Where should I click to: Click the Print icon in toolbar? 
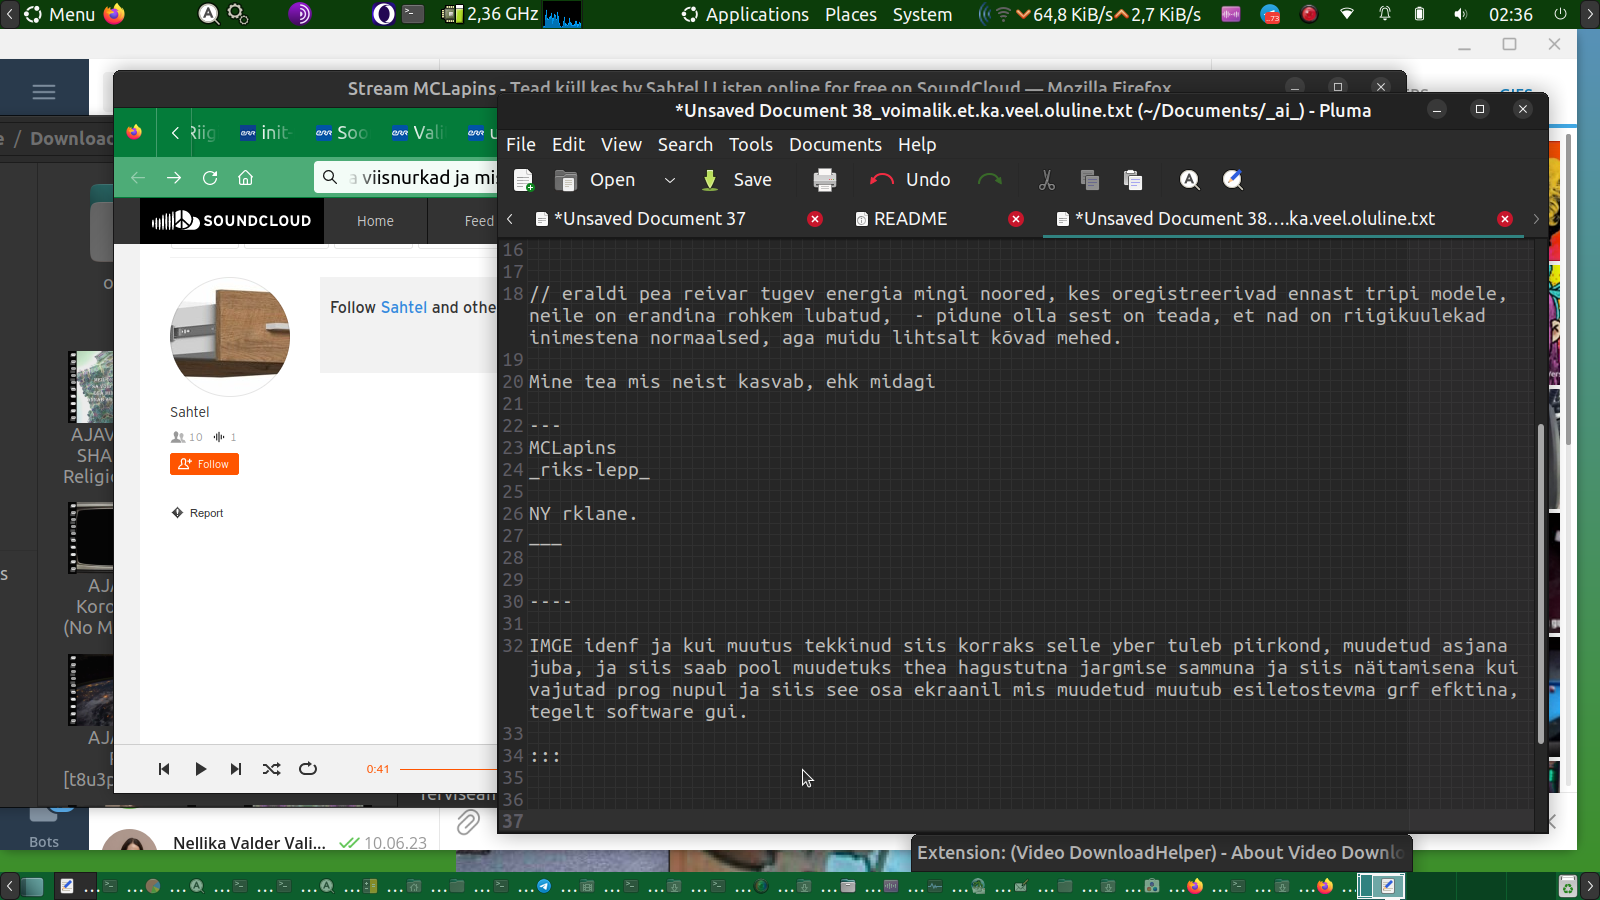(824, 180)
